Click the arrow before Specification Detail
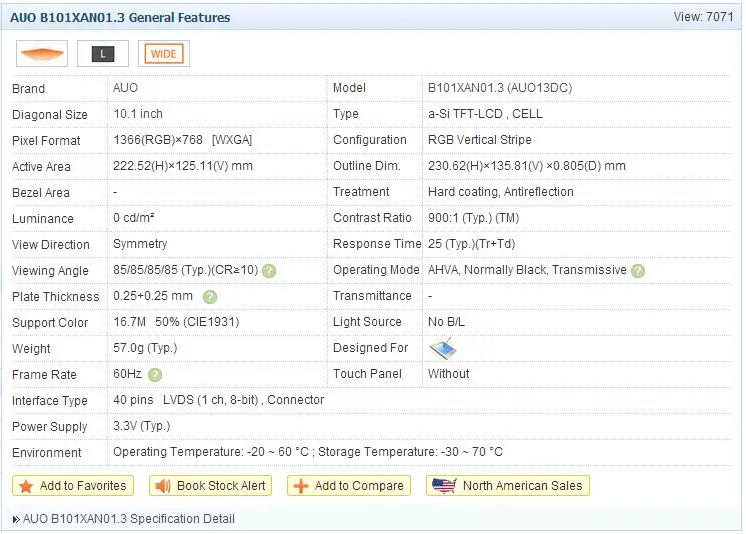This screenshot has width=746, height=534. tap(16, 519)
